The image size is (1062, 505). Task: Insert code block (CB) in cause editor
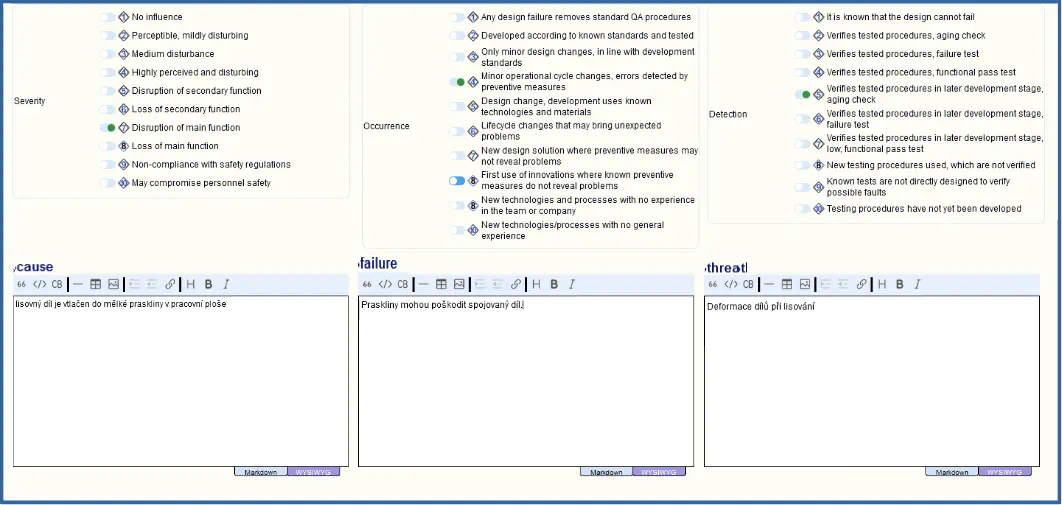tap(57, 284)
